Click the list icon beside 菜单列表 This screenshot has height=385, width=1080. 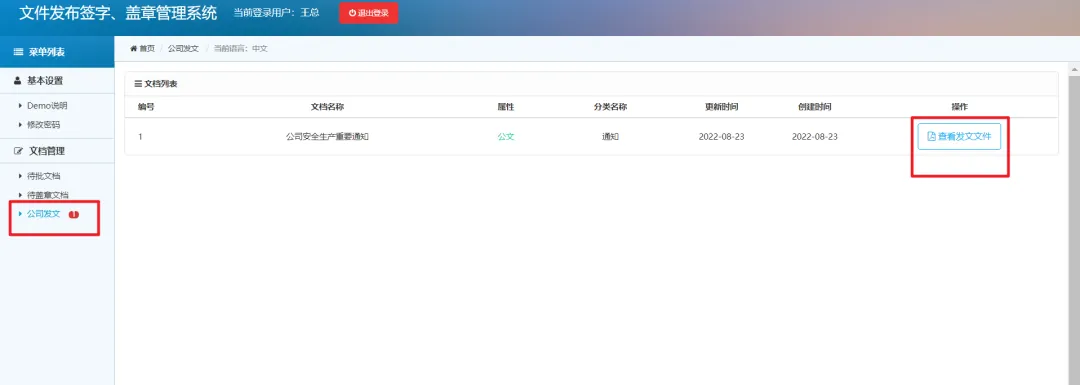click(x=19, y=52)
